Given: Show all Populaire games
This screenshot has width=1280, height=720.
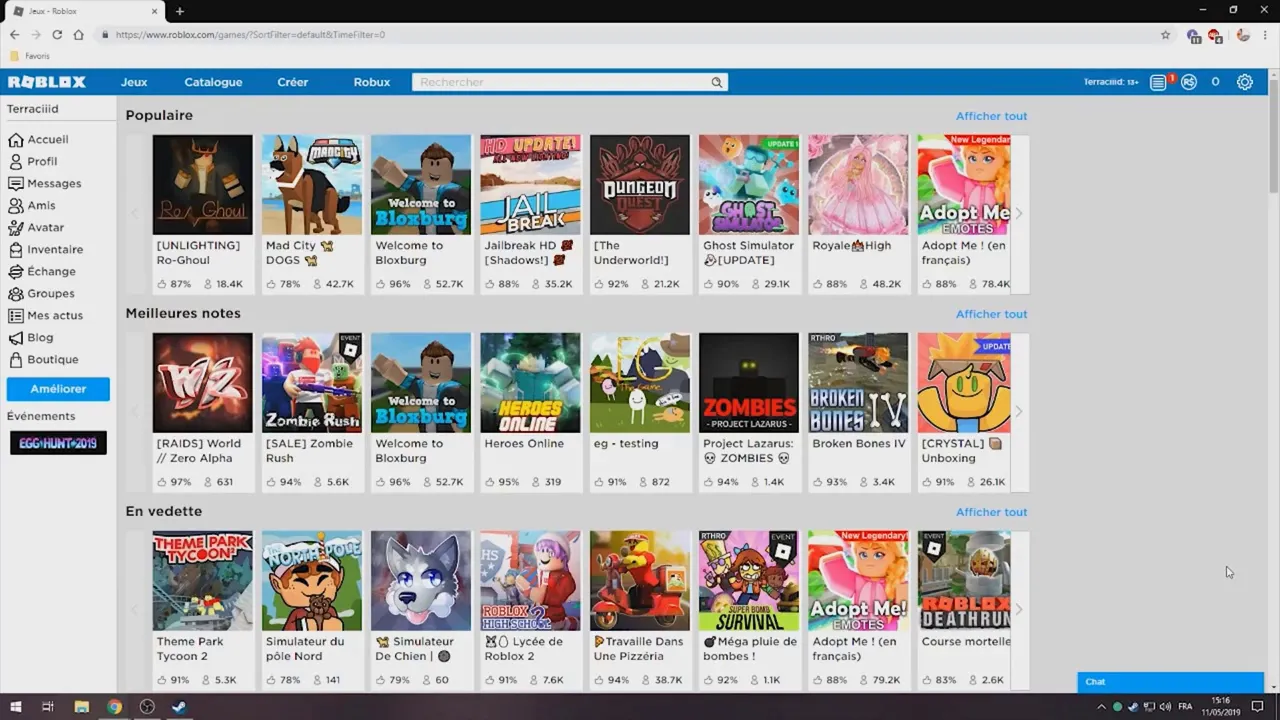Looking at the screenshot, I should 991,116.
